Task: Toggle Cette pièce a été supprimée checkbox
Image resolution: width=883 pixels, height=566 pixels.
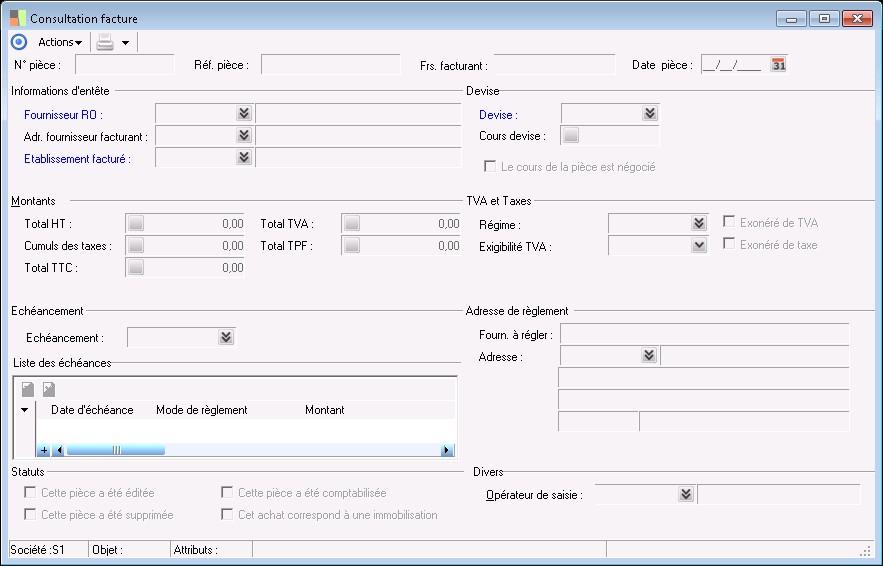Action: (x=30, y=514)
